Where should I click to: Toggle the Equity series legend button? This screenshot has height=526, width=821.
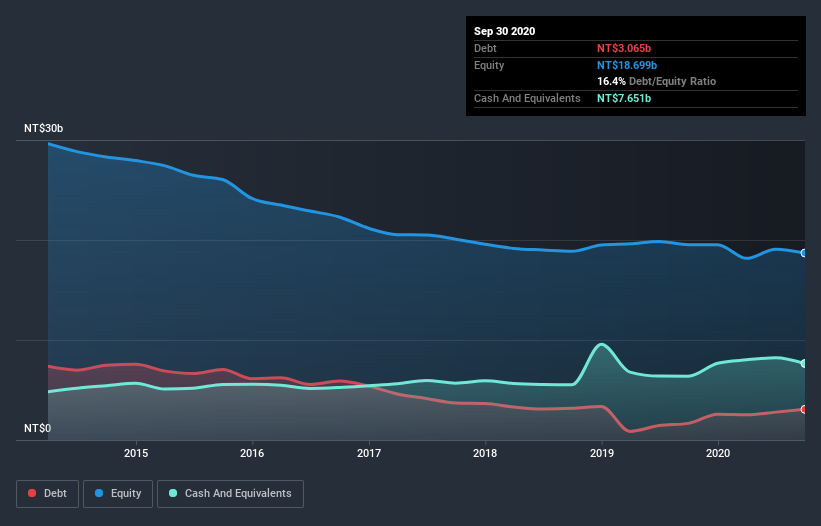[118, 494]
